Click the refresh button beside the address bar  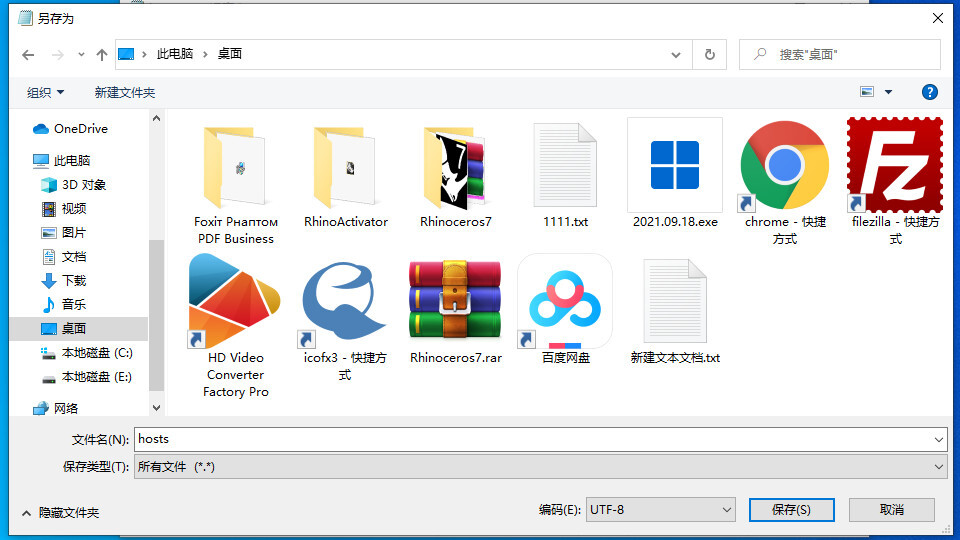pos(710,54)
